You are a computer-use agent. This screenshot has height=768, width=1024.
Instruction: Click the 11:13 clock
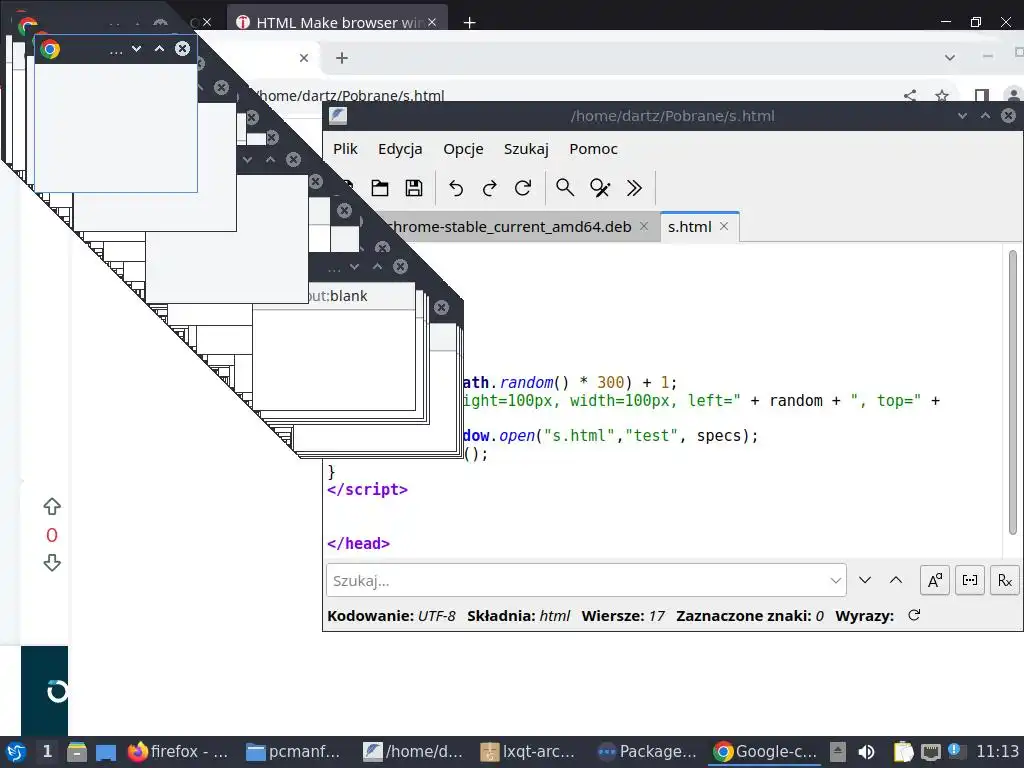(997, 752)
